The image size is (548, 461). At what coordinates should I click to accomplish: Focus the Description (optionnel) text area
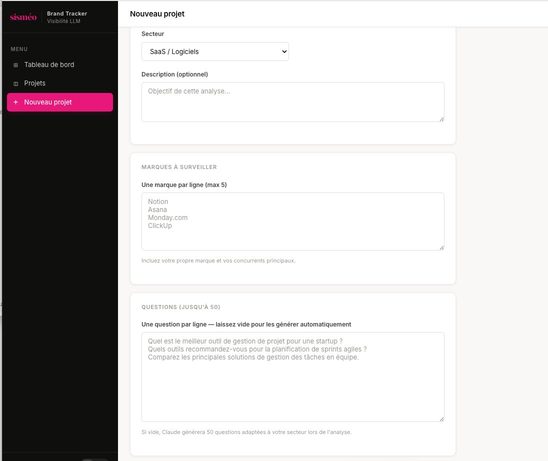click(293, 102)
